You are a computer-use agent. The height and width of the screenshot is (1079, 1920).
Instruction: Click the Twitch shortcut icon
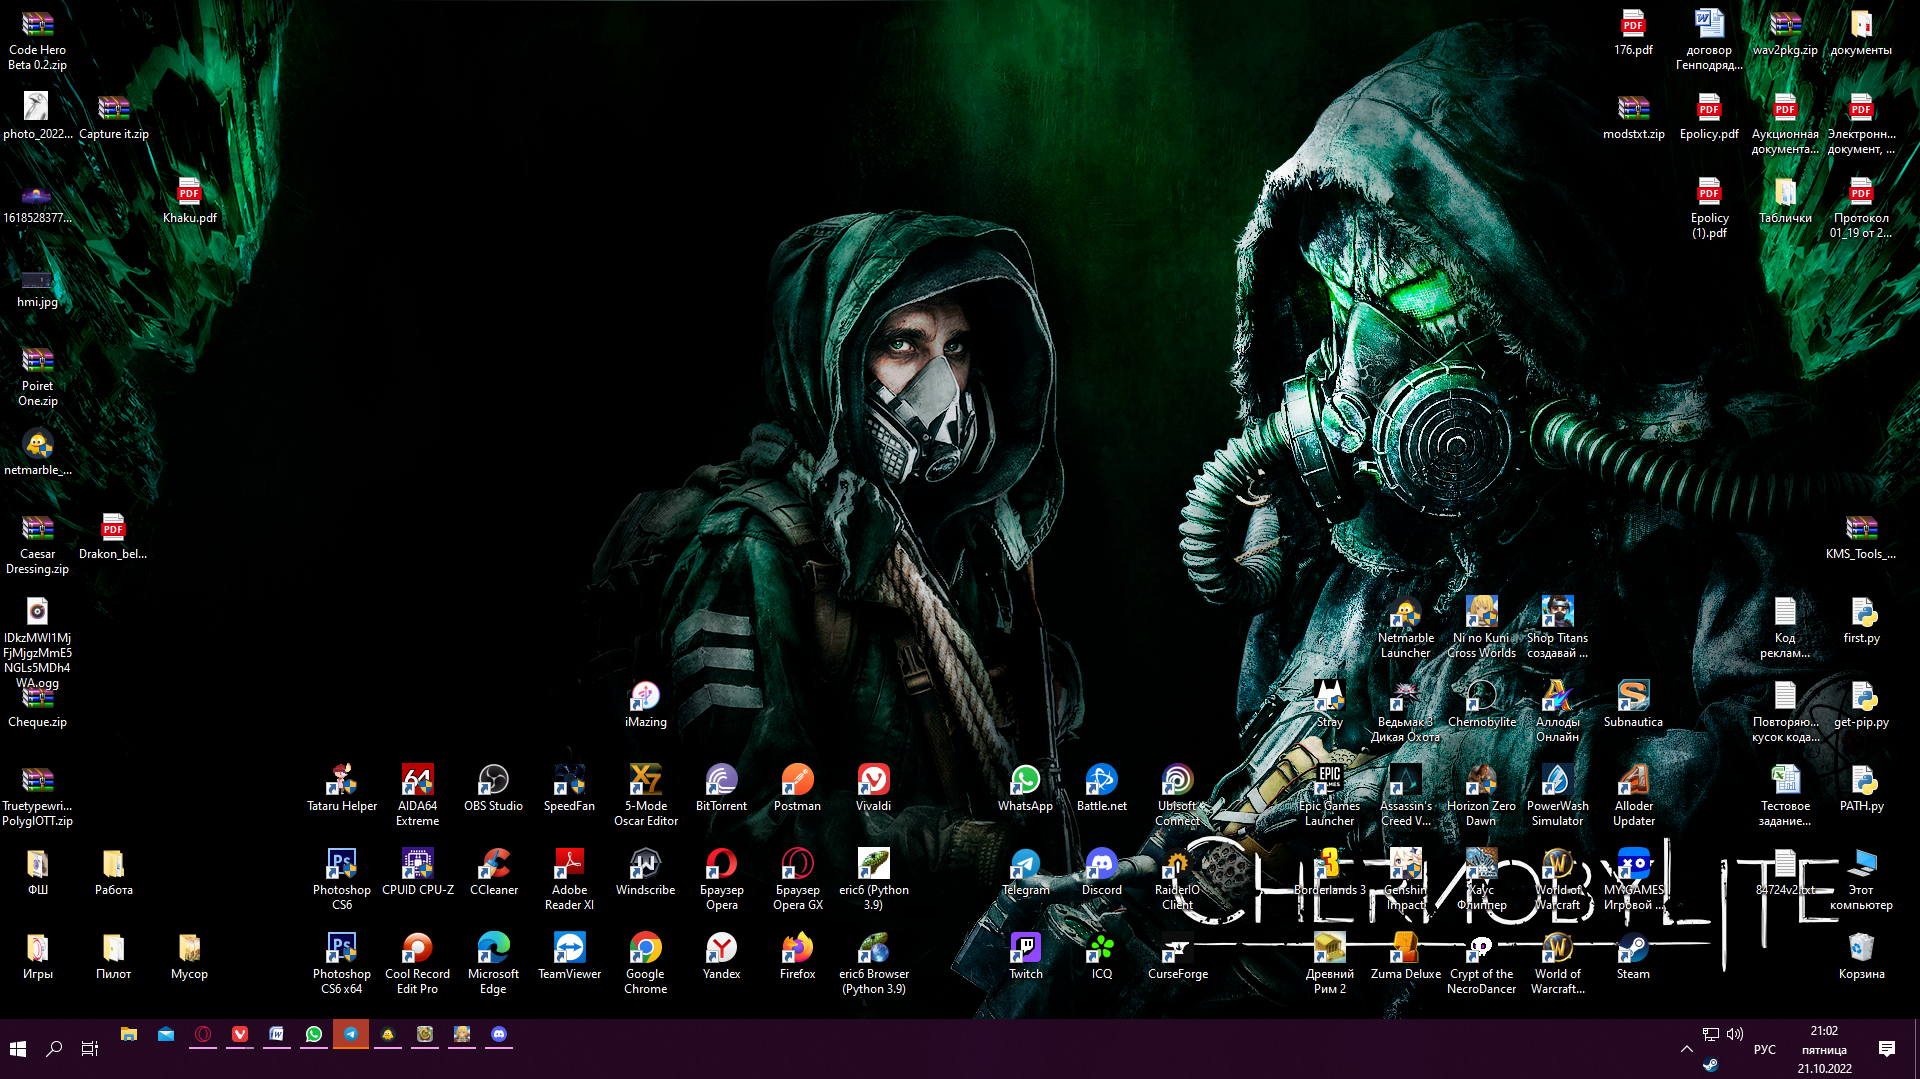tap(1025, 955)
